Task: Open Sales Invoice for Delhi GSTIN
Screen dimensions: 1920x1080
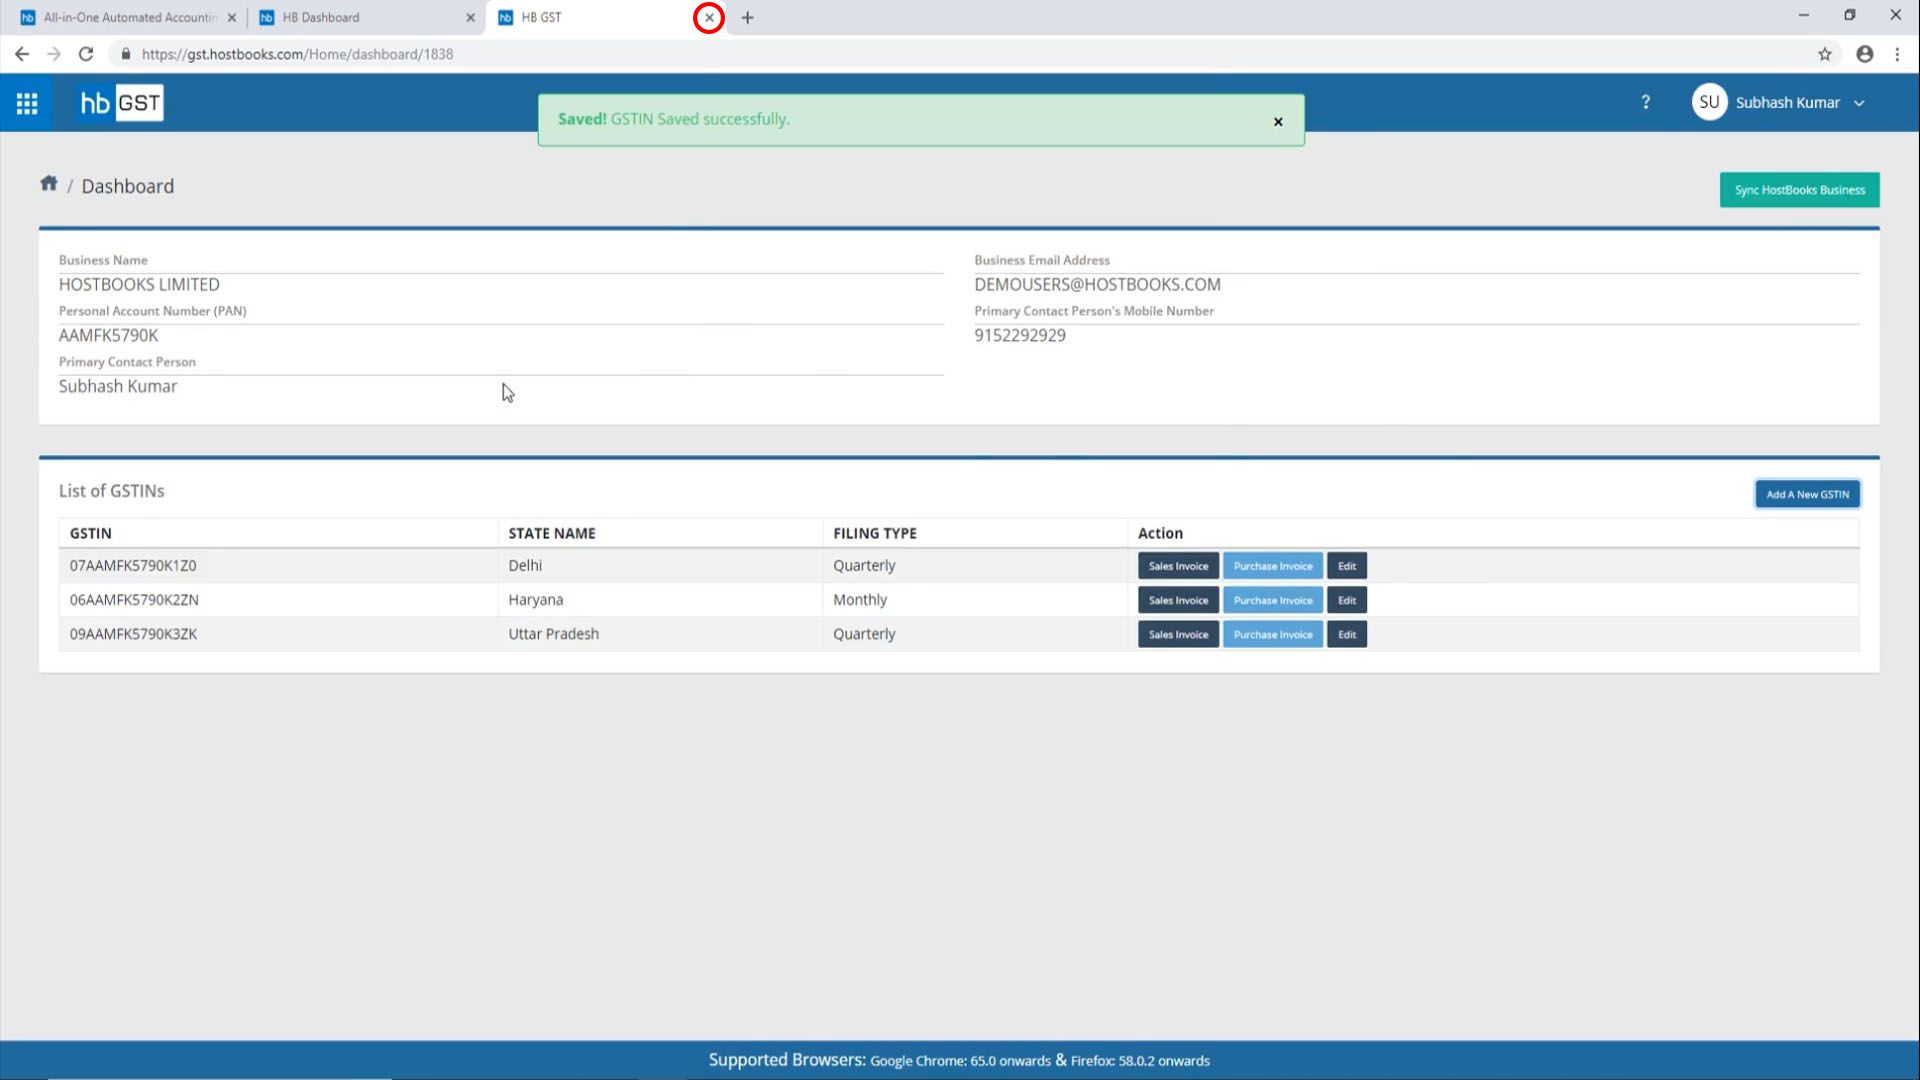Action: click(1178, 566)
